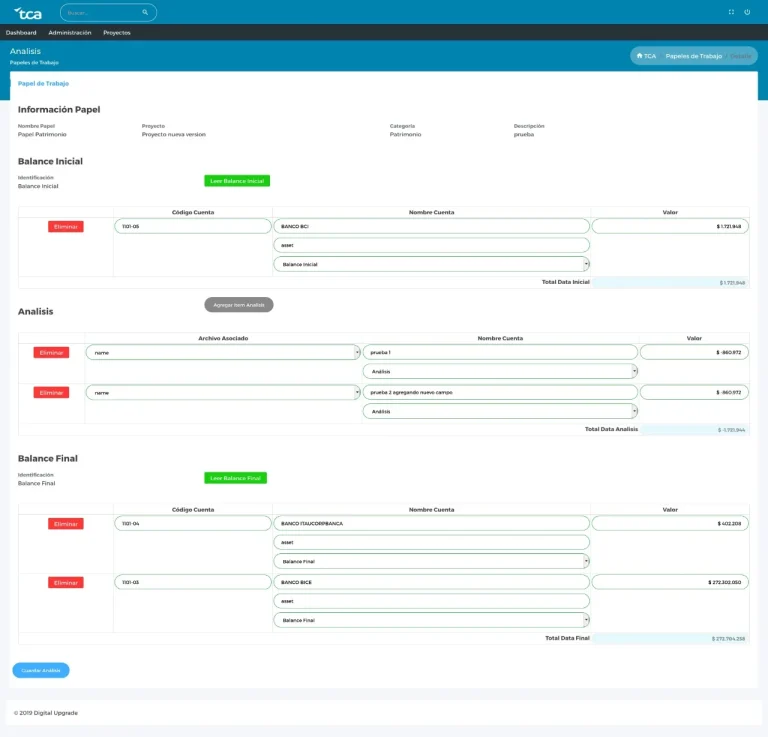Open the Dashboard menu
The width and height of the screenshot is (768, 737).
coord(21,33)
